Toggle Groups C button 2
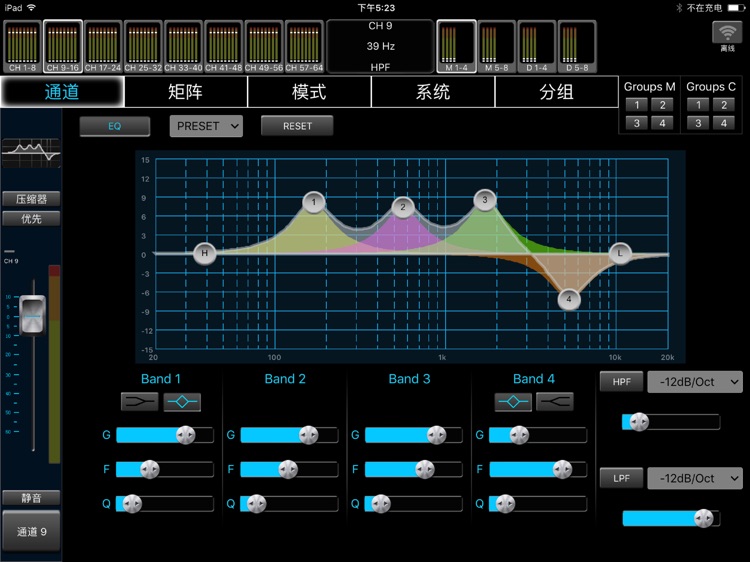 pos(724,105)
